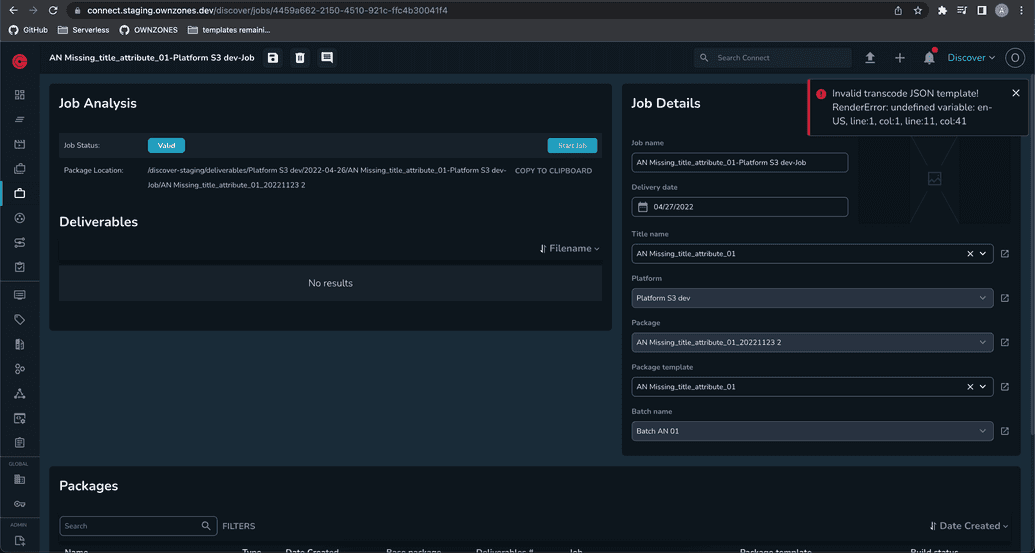
Task: Click the tag icon in sidebar
Action: click(20, 320)
